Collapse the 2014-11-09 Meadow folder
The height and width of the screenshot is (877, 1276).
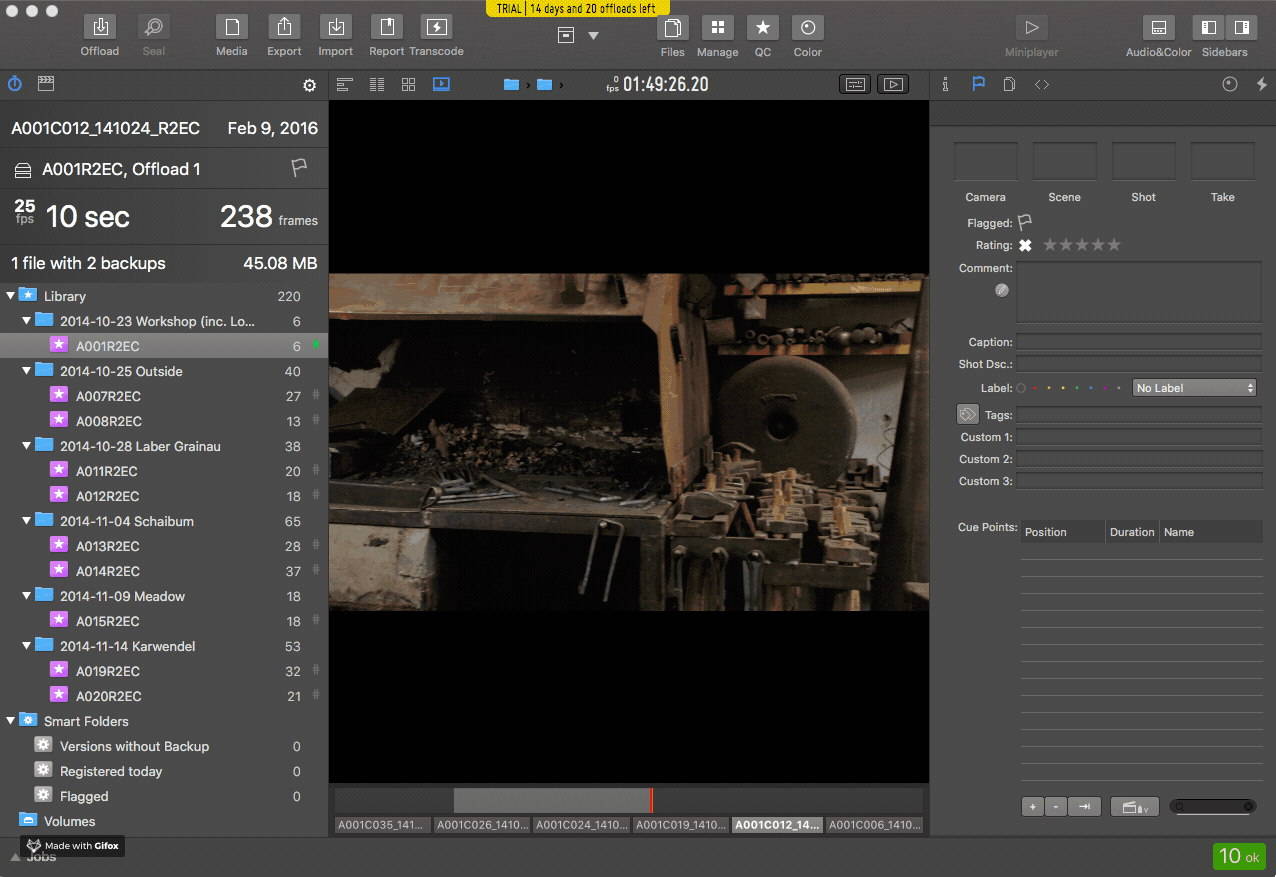tap(27, 596)
